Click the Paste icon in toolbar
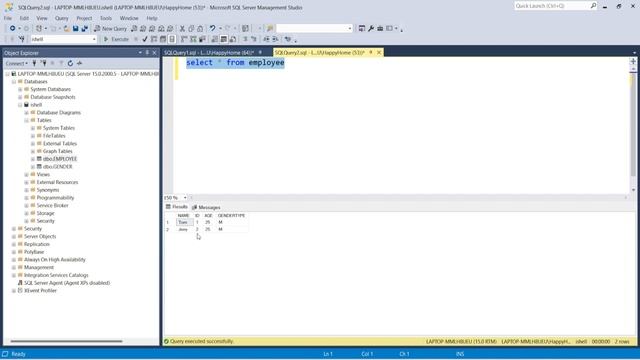The height and width of the screenshot is (360, 640). tap(200, 29)
